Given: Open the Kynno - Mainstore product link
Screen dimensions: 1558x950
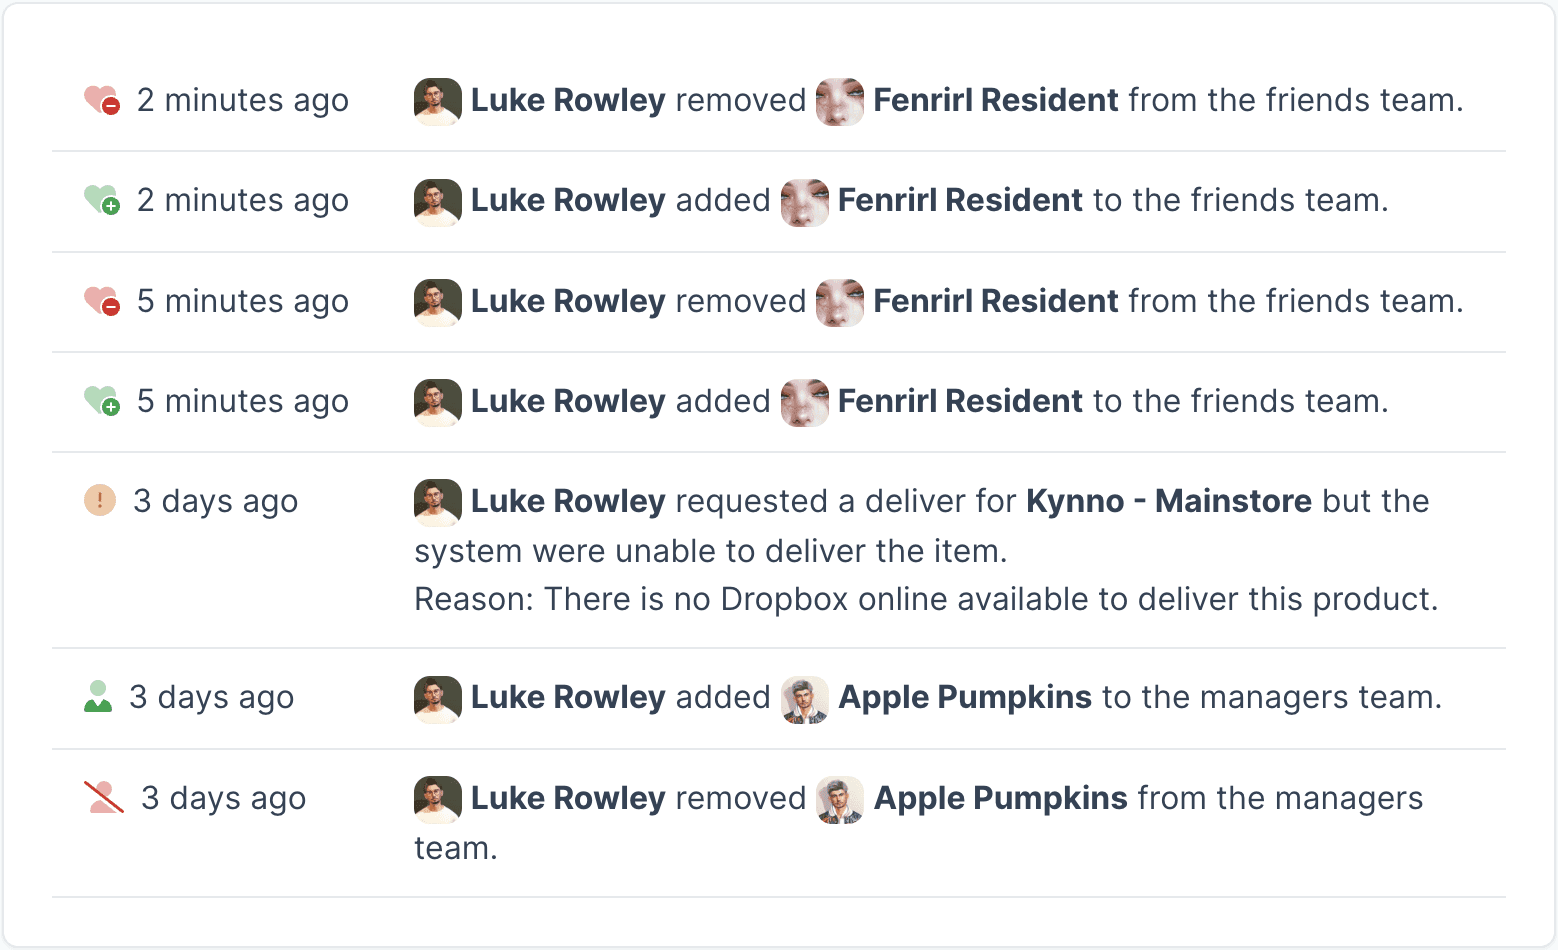Looking at the screenshot, I should pyautogui.click(x=1169, y=501).
